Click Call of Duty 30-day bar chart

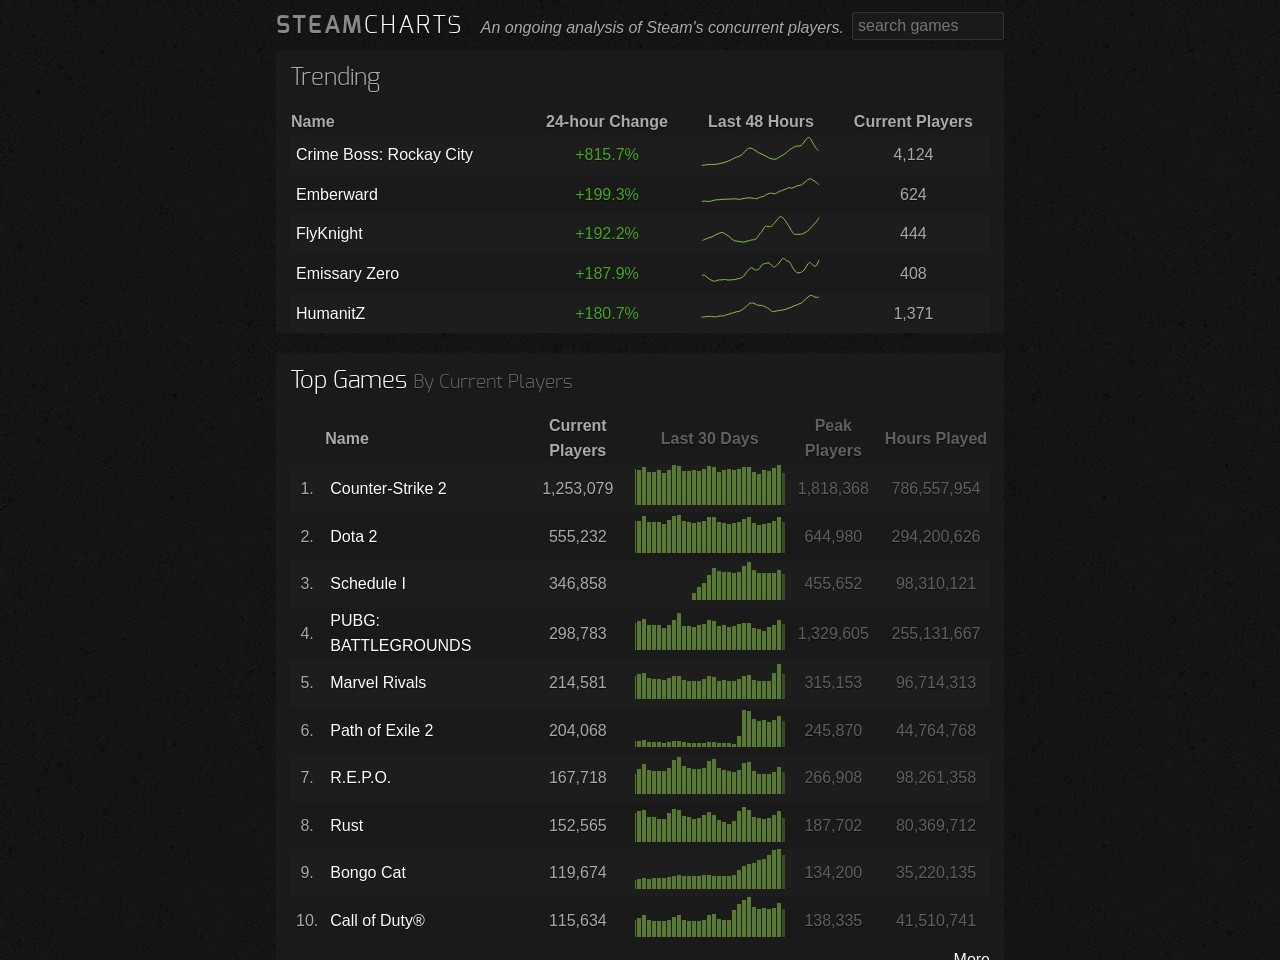coord(709,917)
